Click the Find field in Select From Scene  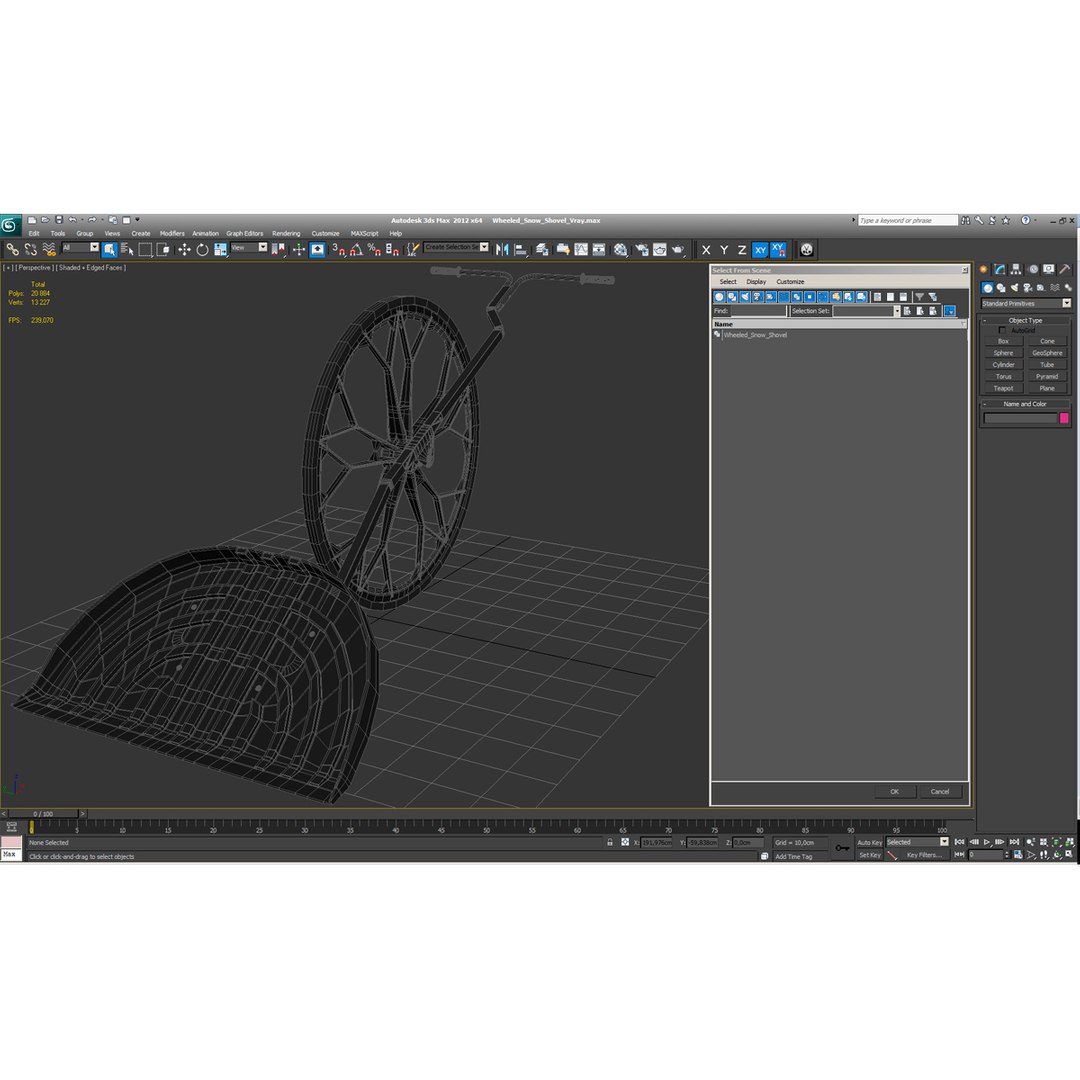pyautogui.click(x=758, y=311)
